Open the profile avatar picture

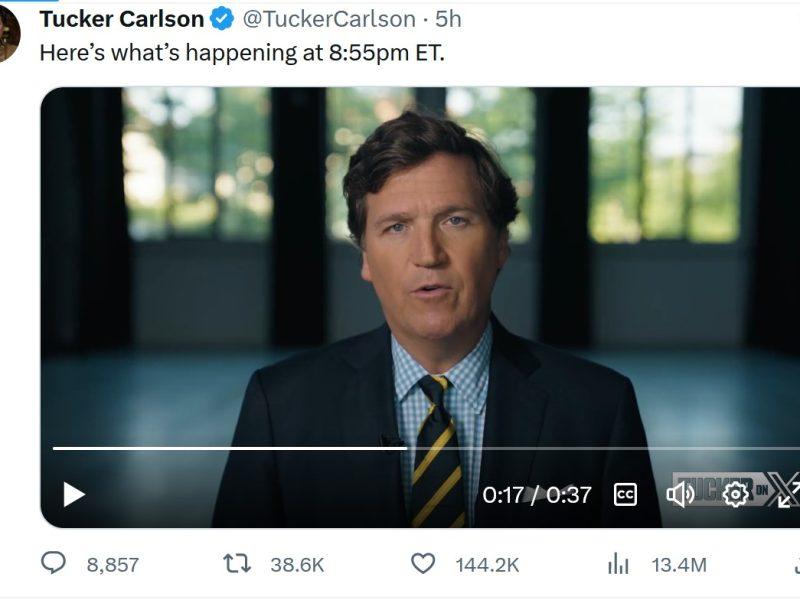[x=8, y=33]
